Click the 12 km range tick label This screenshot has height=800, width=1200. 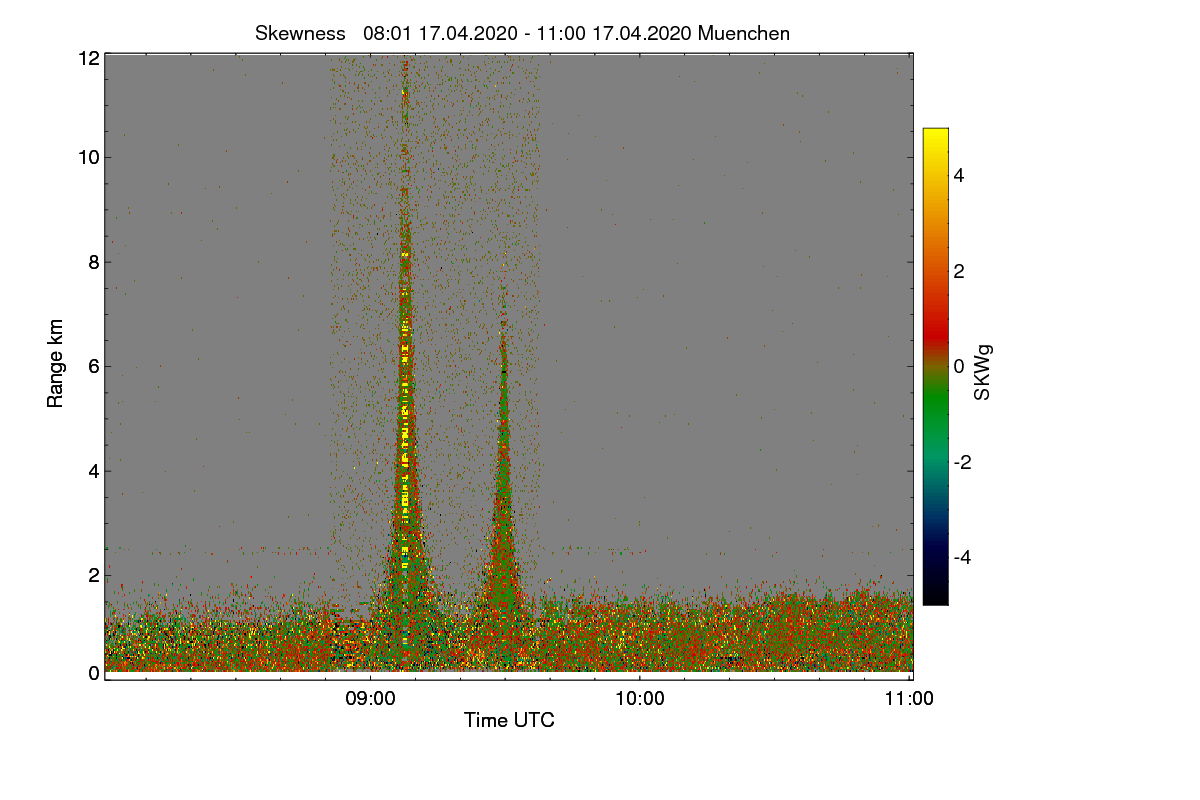pos(88,58)
